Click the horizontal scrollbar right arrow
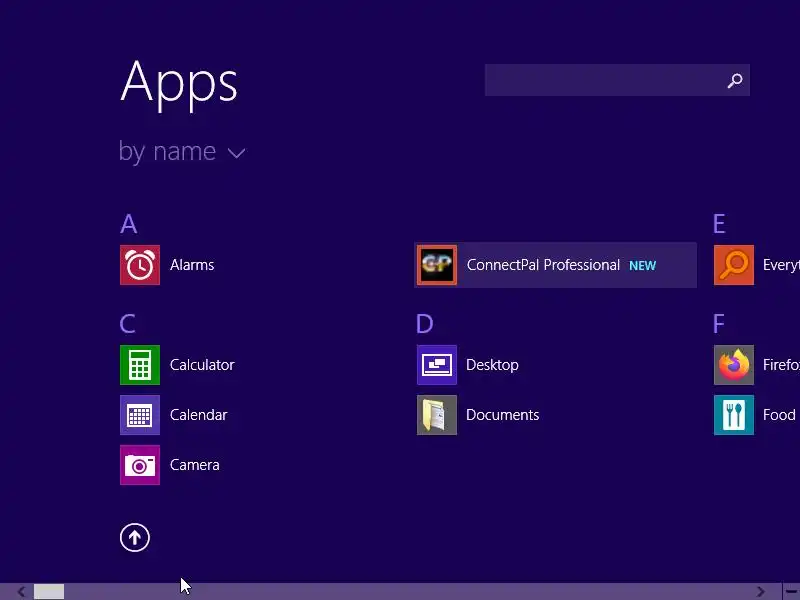This screenshot has height=600, width=800. (x=761, y=592)
